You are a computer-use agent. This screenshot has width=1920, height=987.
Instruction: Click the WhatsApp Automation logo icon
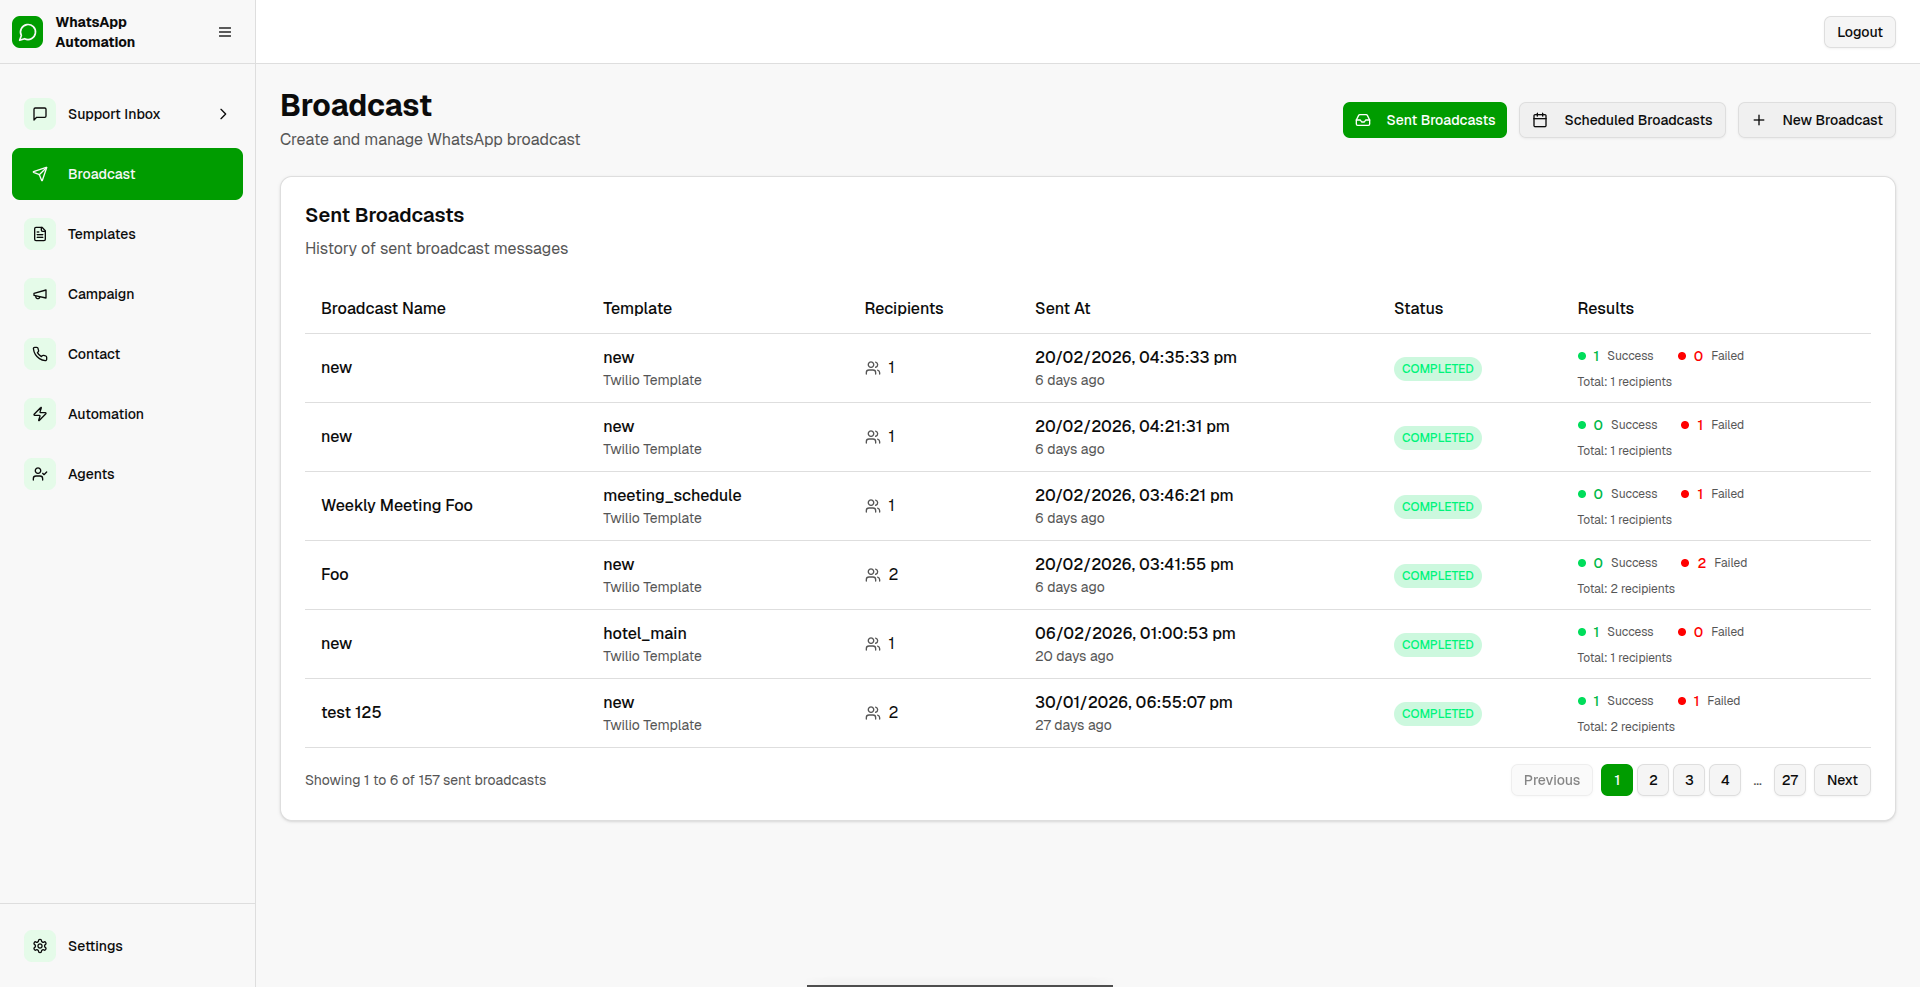tap(26, 31)
